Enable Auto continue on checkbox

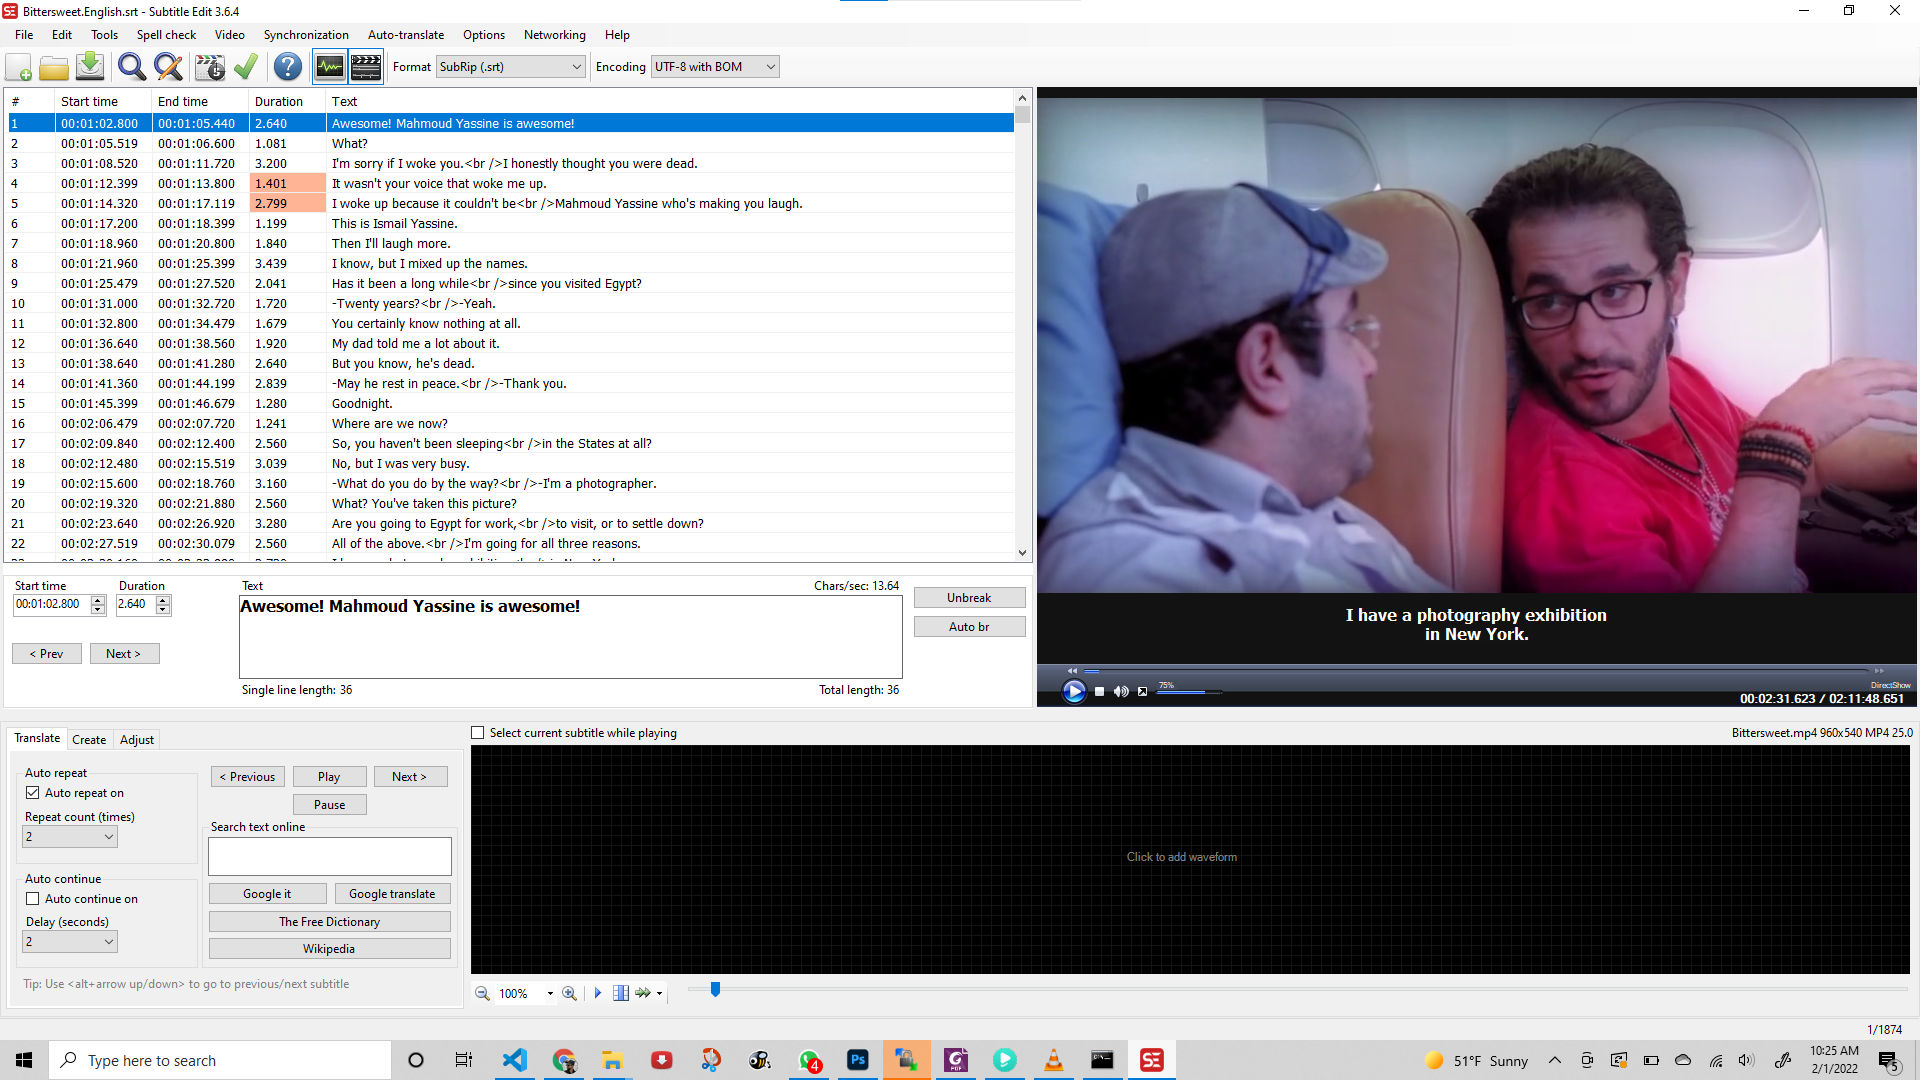point(33,899)
